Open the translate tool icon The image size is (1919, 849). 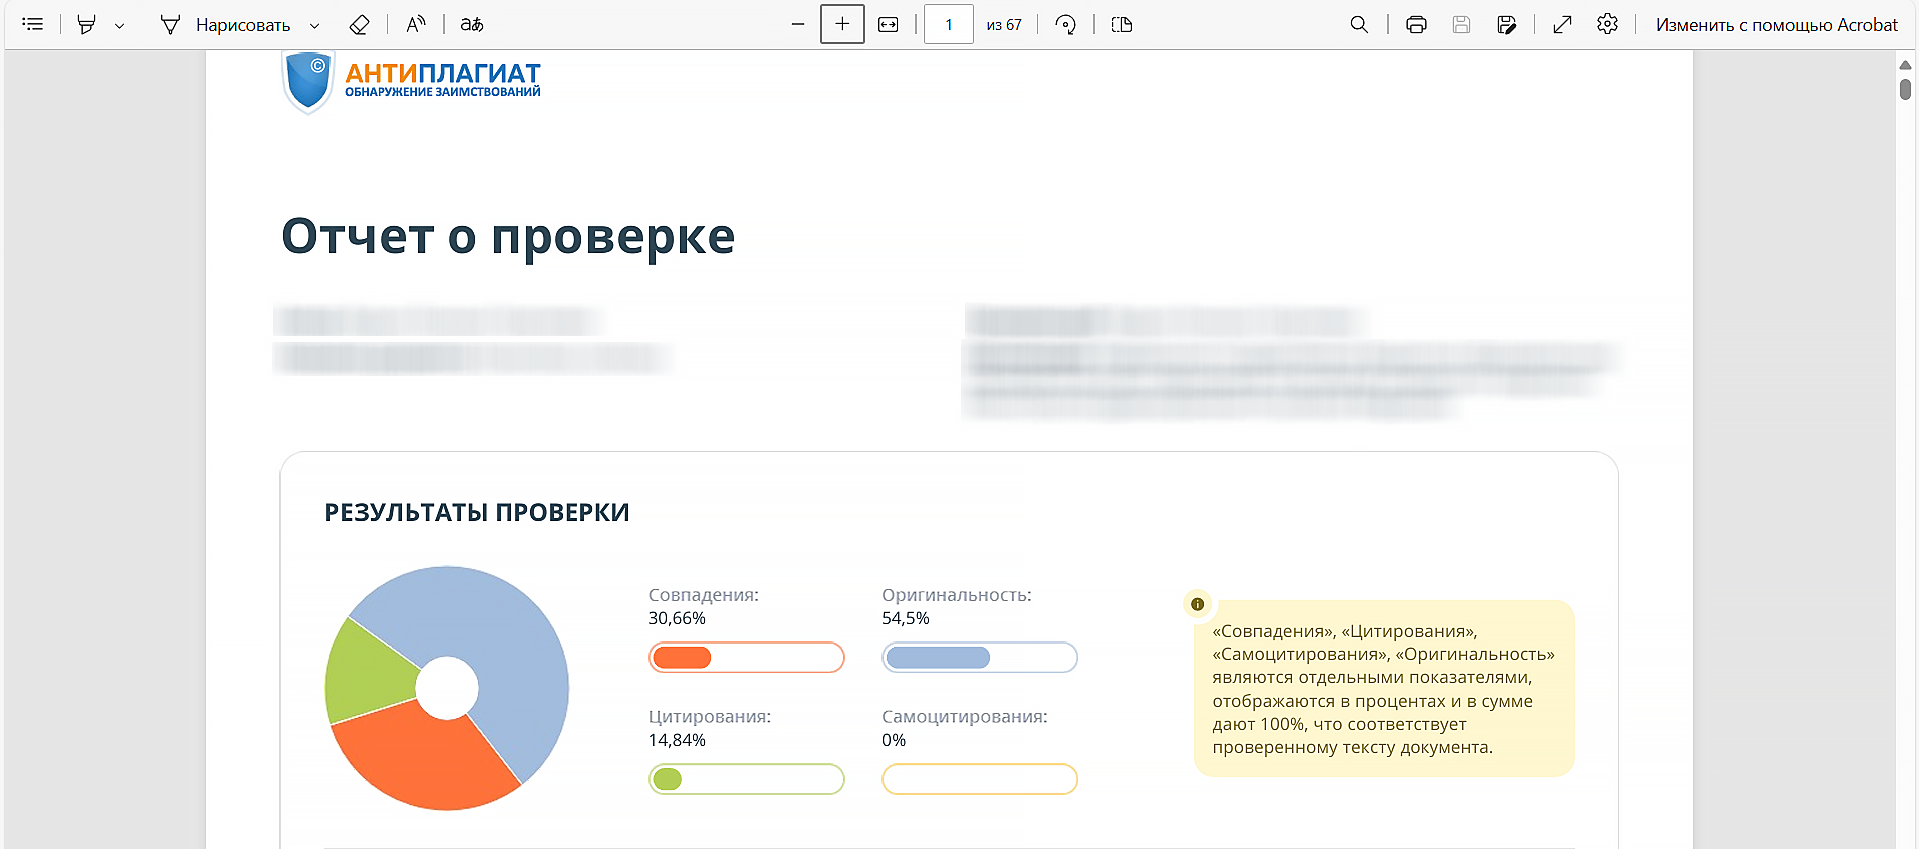(x=472, y=25)
